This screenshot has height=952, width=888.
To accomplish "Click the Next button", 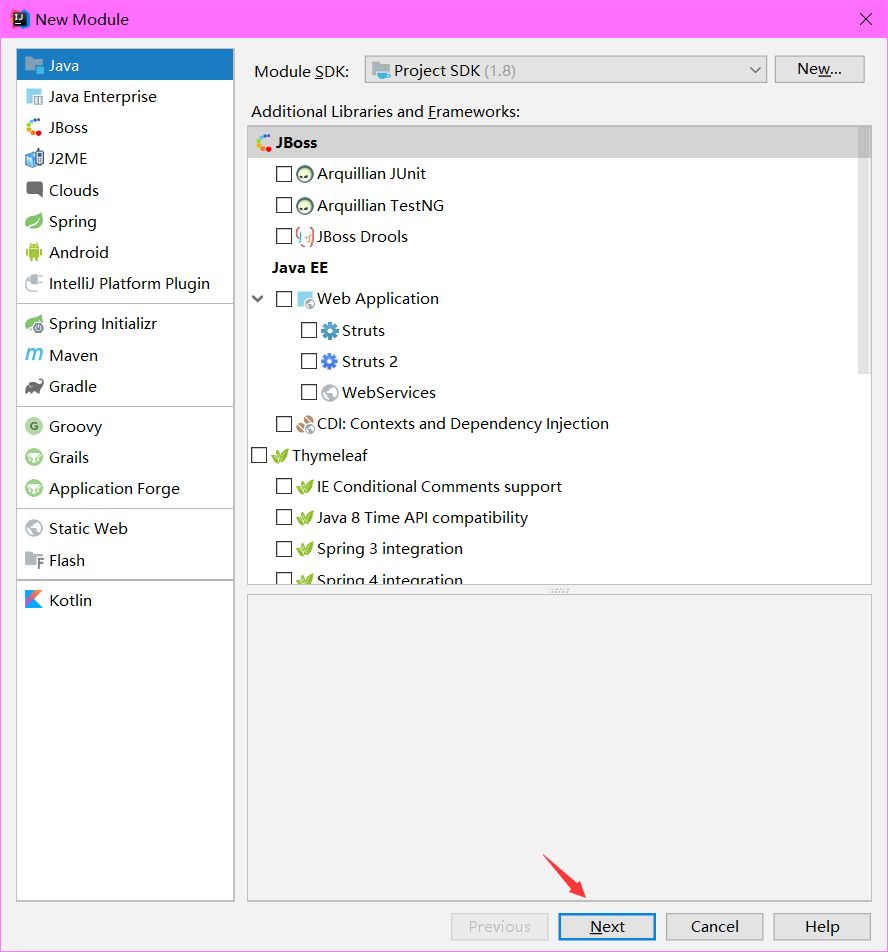I will click(607, 926).
